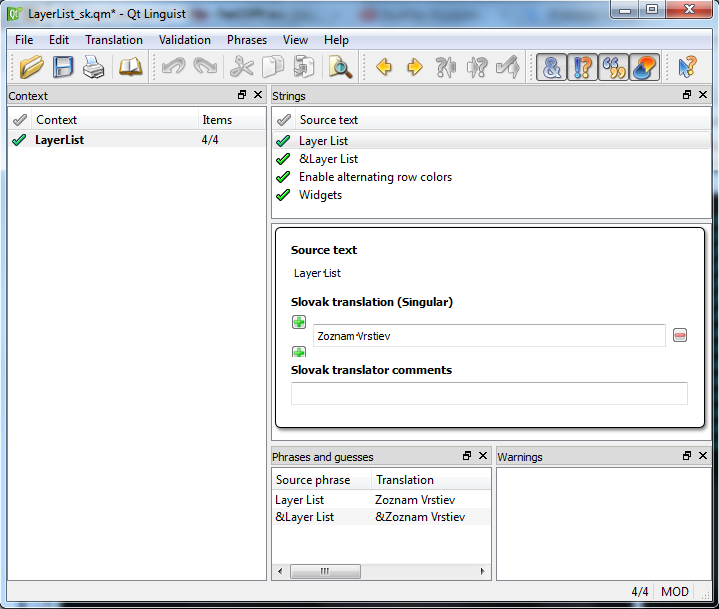The width and height of the screenshot is (719, 609).
Task: Float the Phrases and guesses panel
Action: (467, 456)
